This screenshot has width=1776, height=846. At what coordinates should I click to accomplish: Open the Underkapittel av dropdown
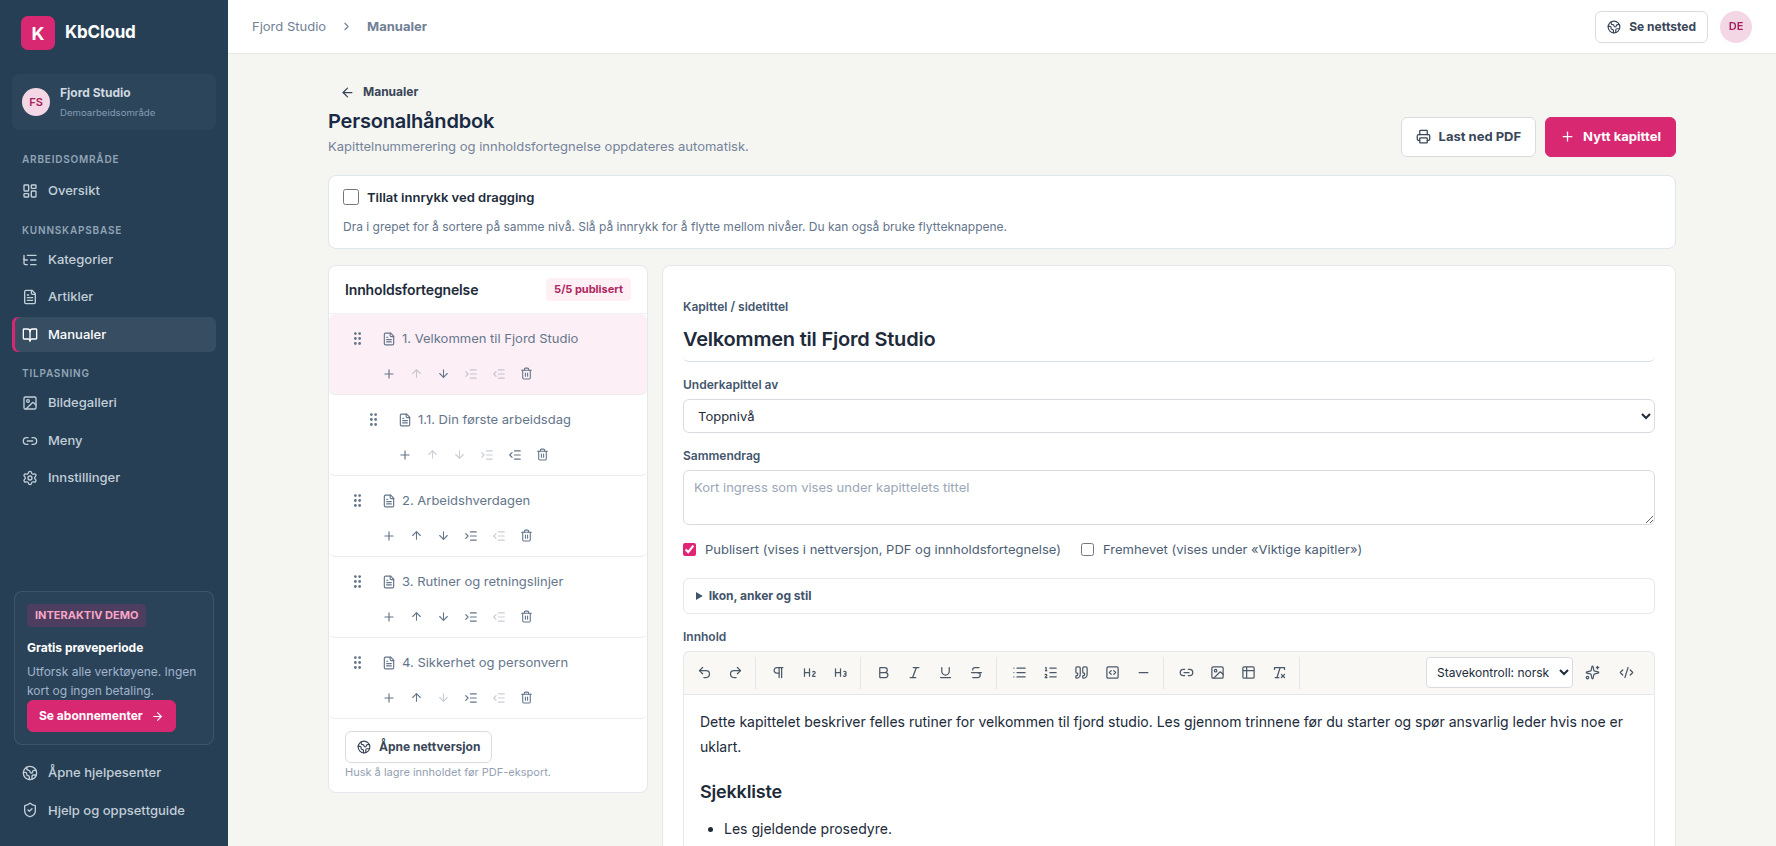click(1168, 416)
